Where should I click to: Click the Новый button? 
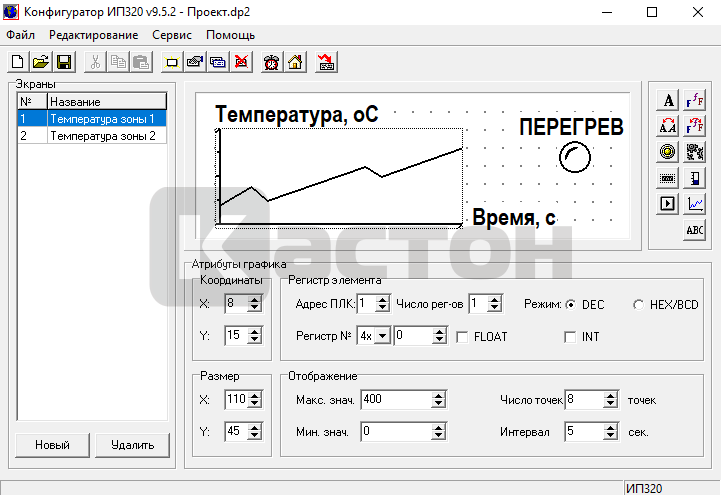(x=52, y=445)
